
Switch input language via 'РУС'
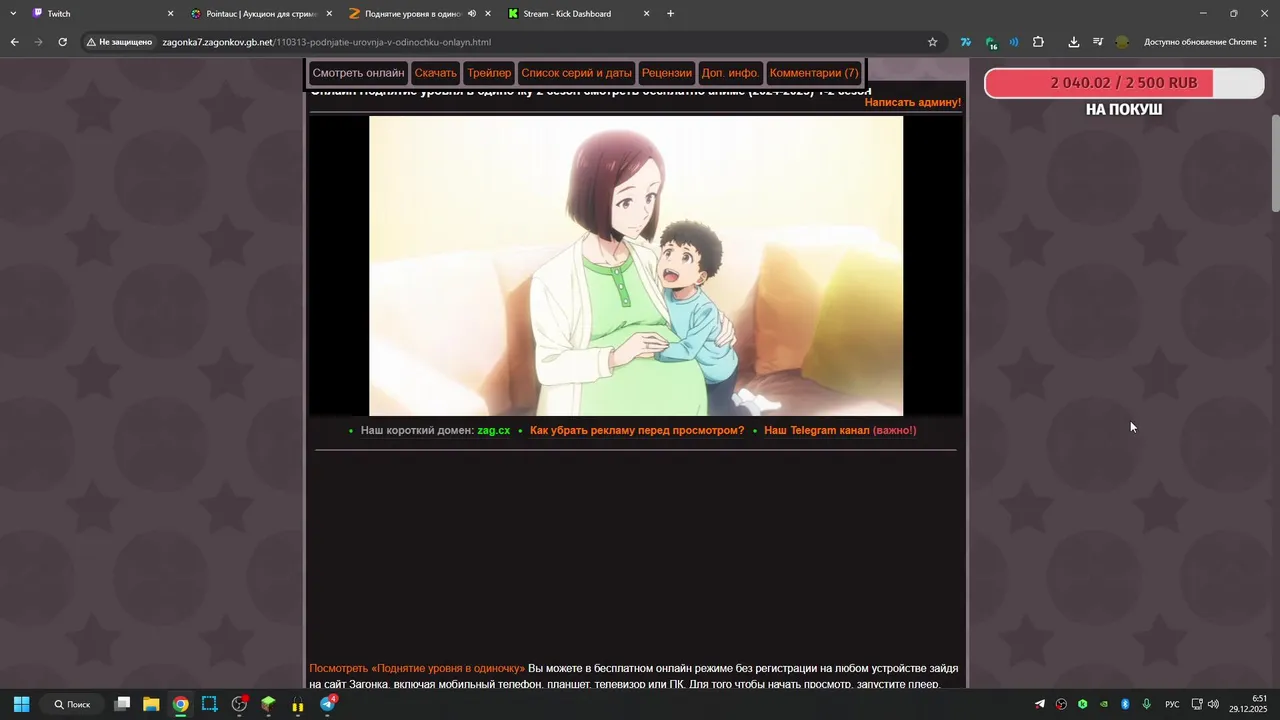1172,704
